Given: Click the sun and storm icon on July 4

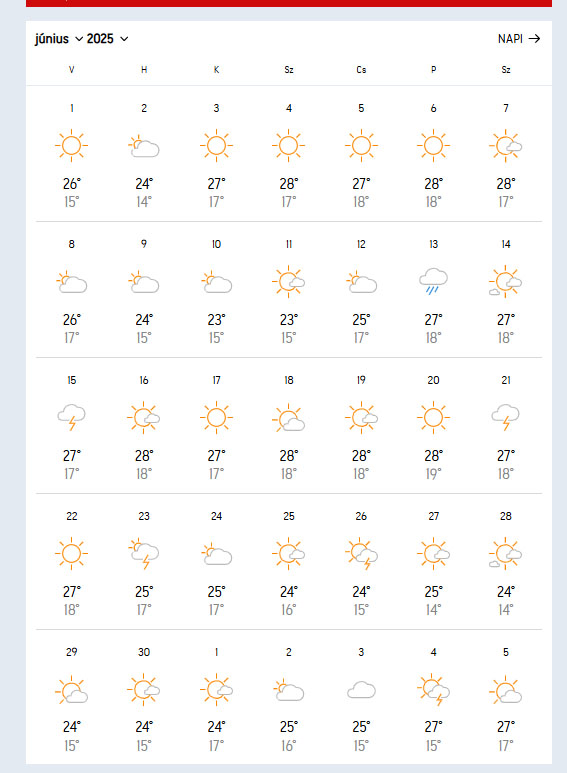Looking at the screenshot, I should pyautogui.click(x=433, y=690).
